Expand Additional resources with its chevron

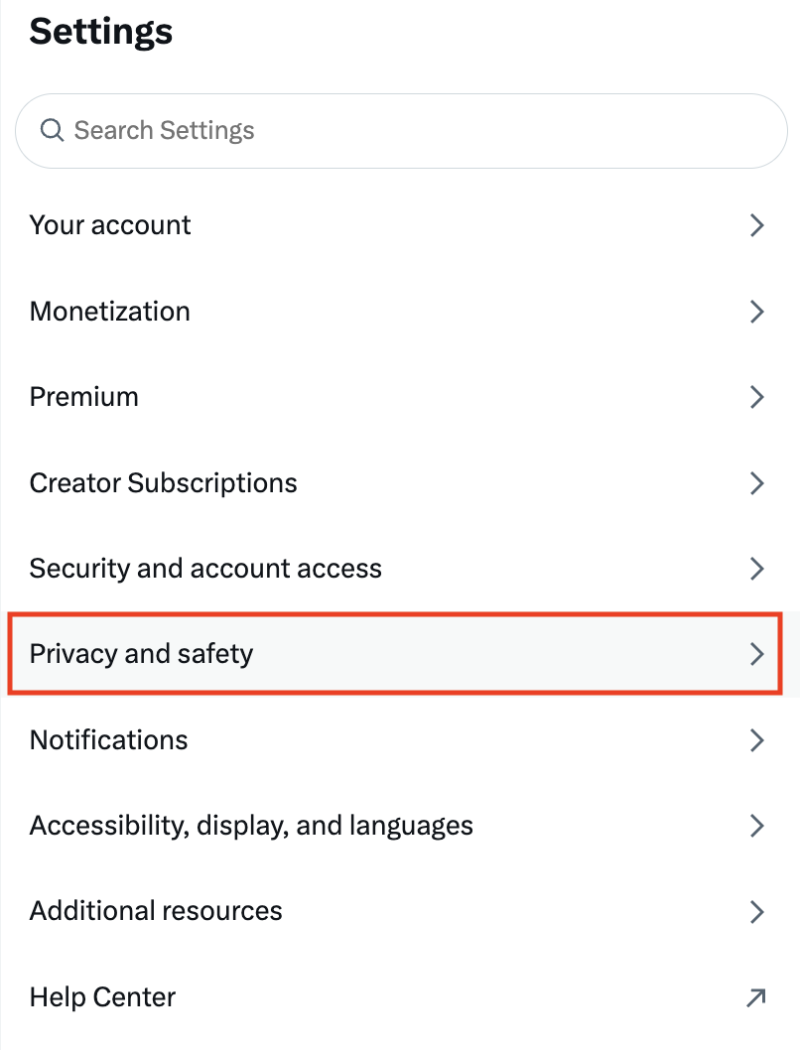click(756, 911)
